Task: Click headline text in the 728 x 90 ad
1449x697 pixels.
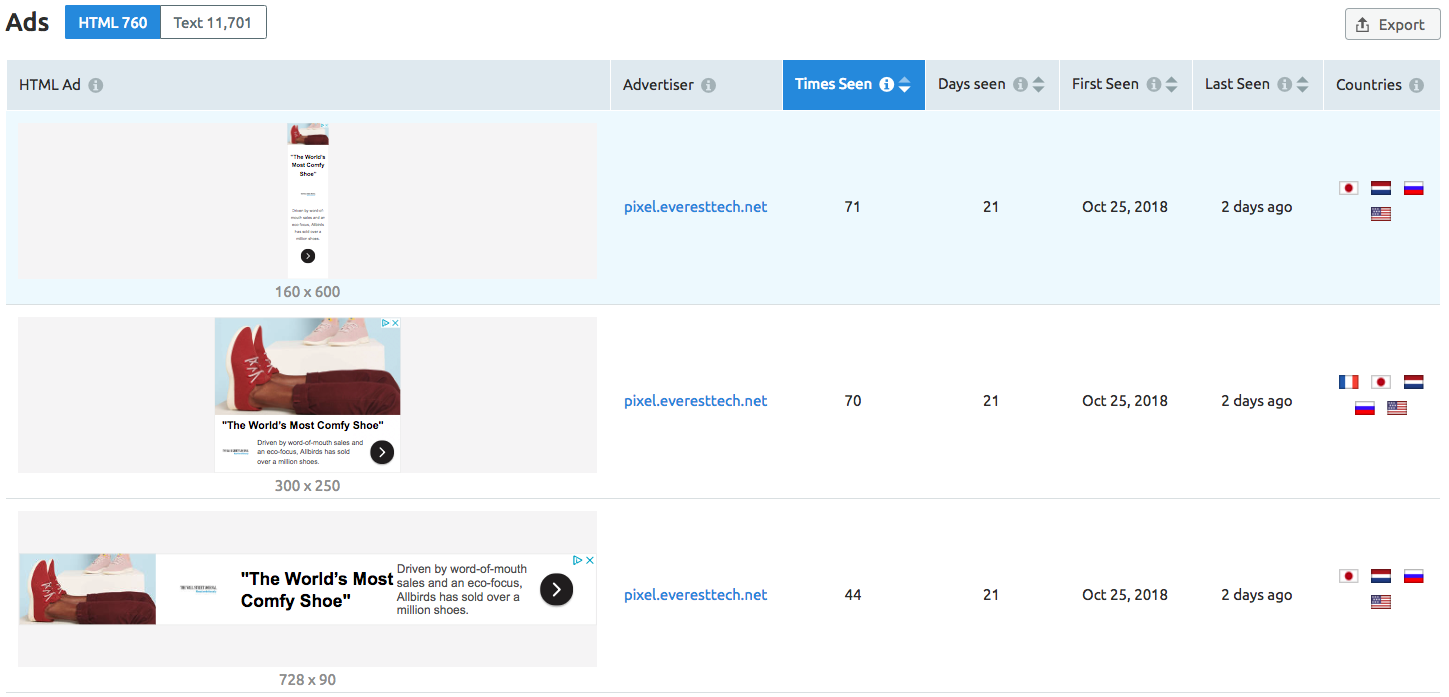Action: tap(317, 590)
